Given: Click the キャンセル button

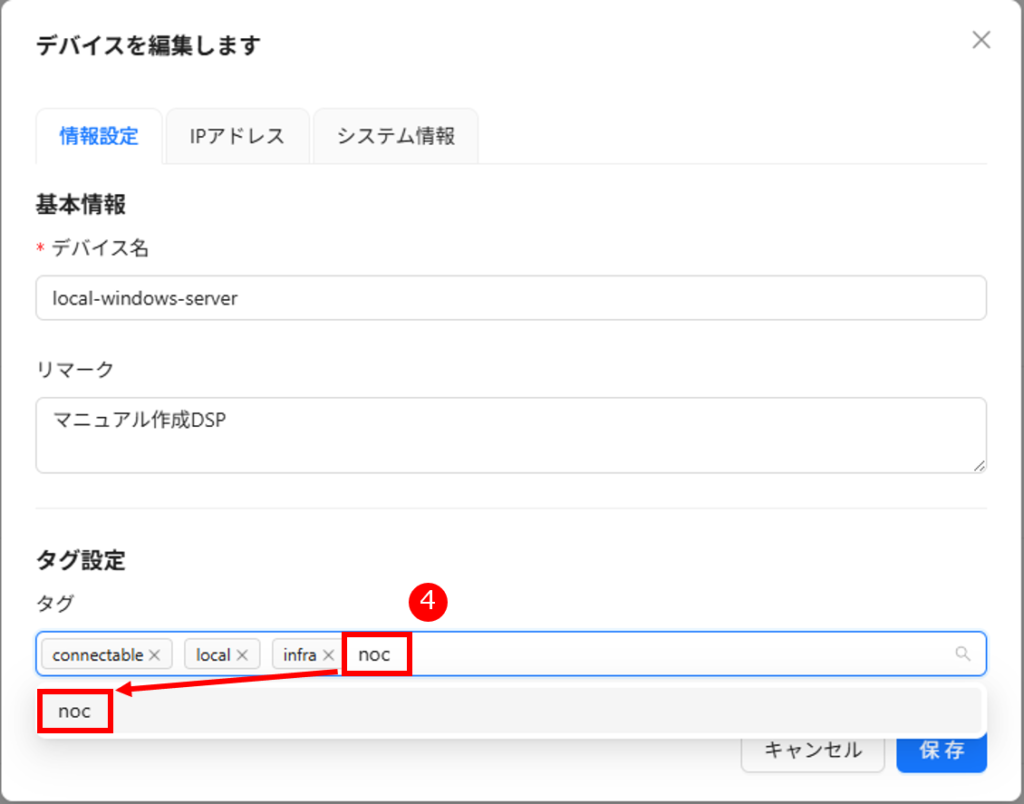Looking at the screenshot, I should tap(812, 750).
